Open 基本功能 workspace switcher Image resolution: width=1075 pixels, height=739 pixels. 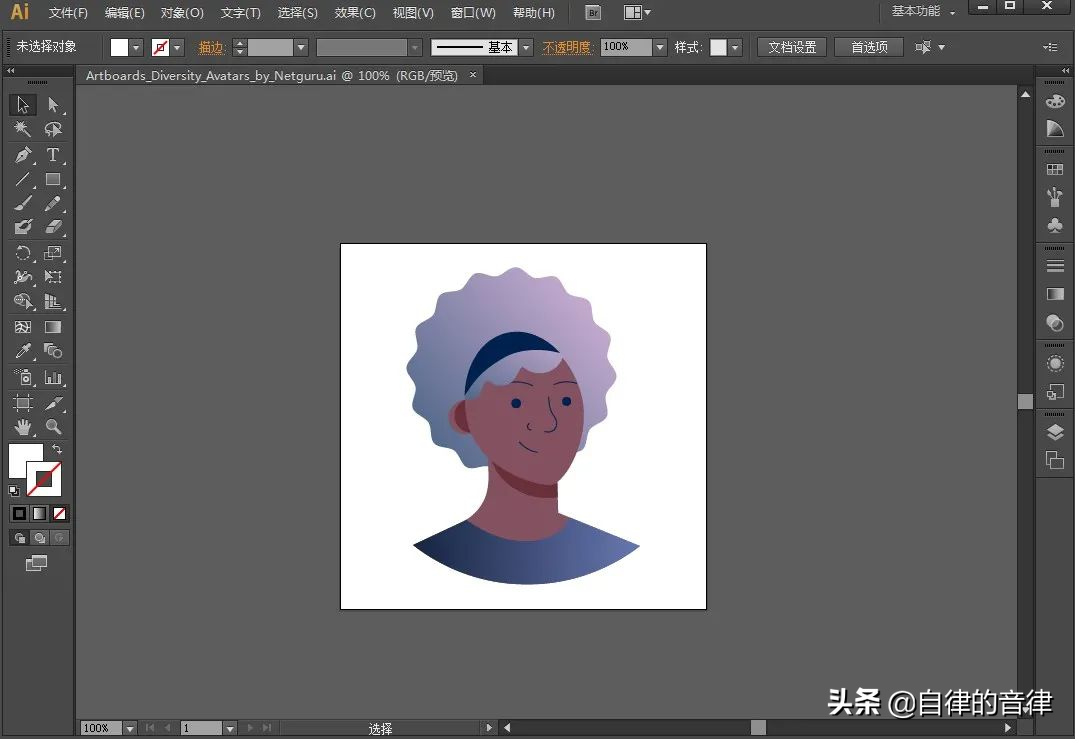pyautogui.click(x=923, y=12)
